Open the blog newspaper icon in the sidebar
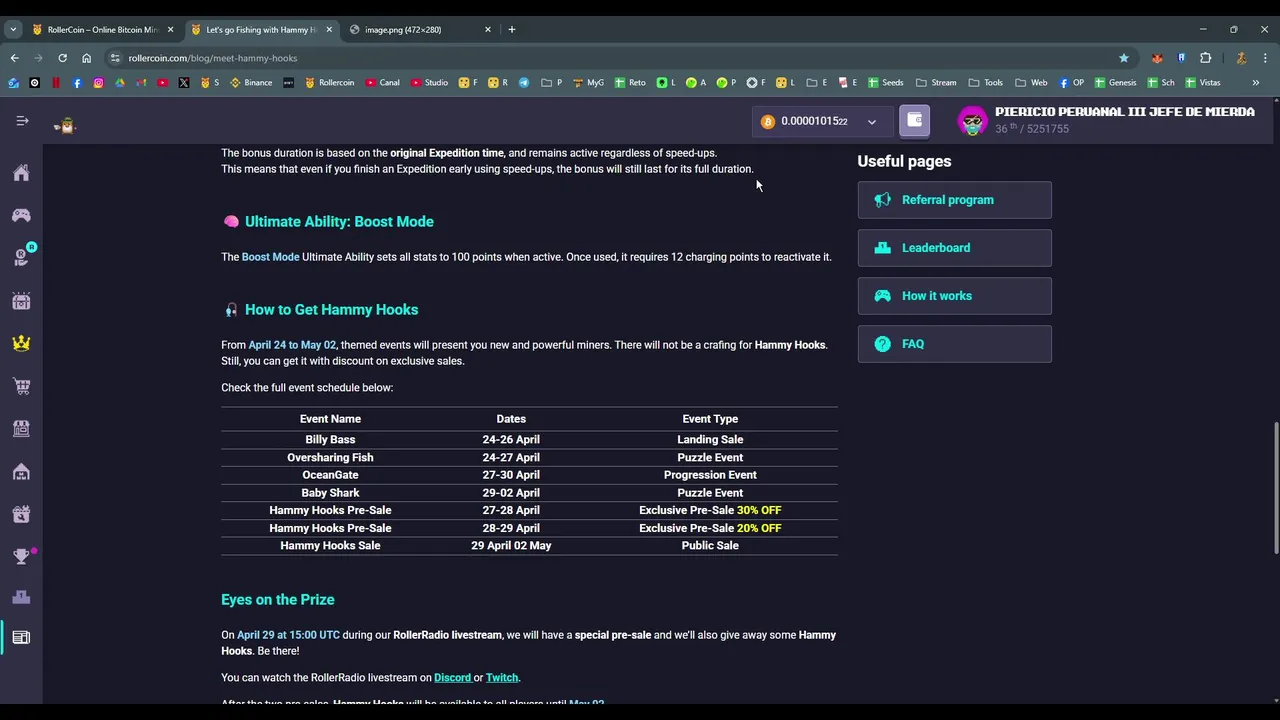Image resolution: width=1280 pixels, height=720 pixels. [21, 637]
